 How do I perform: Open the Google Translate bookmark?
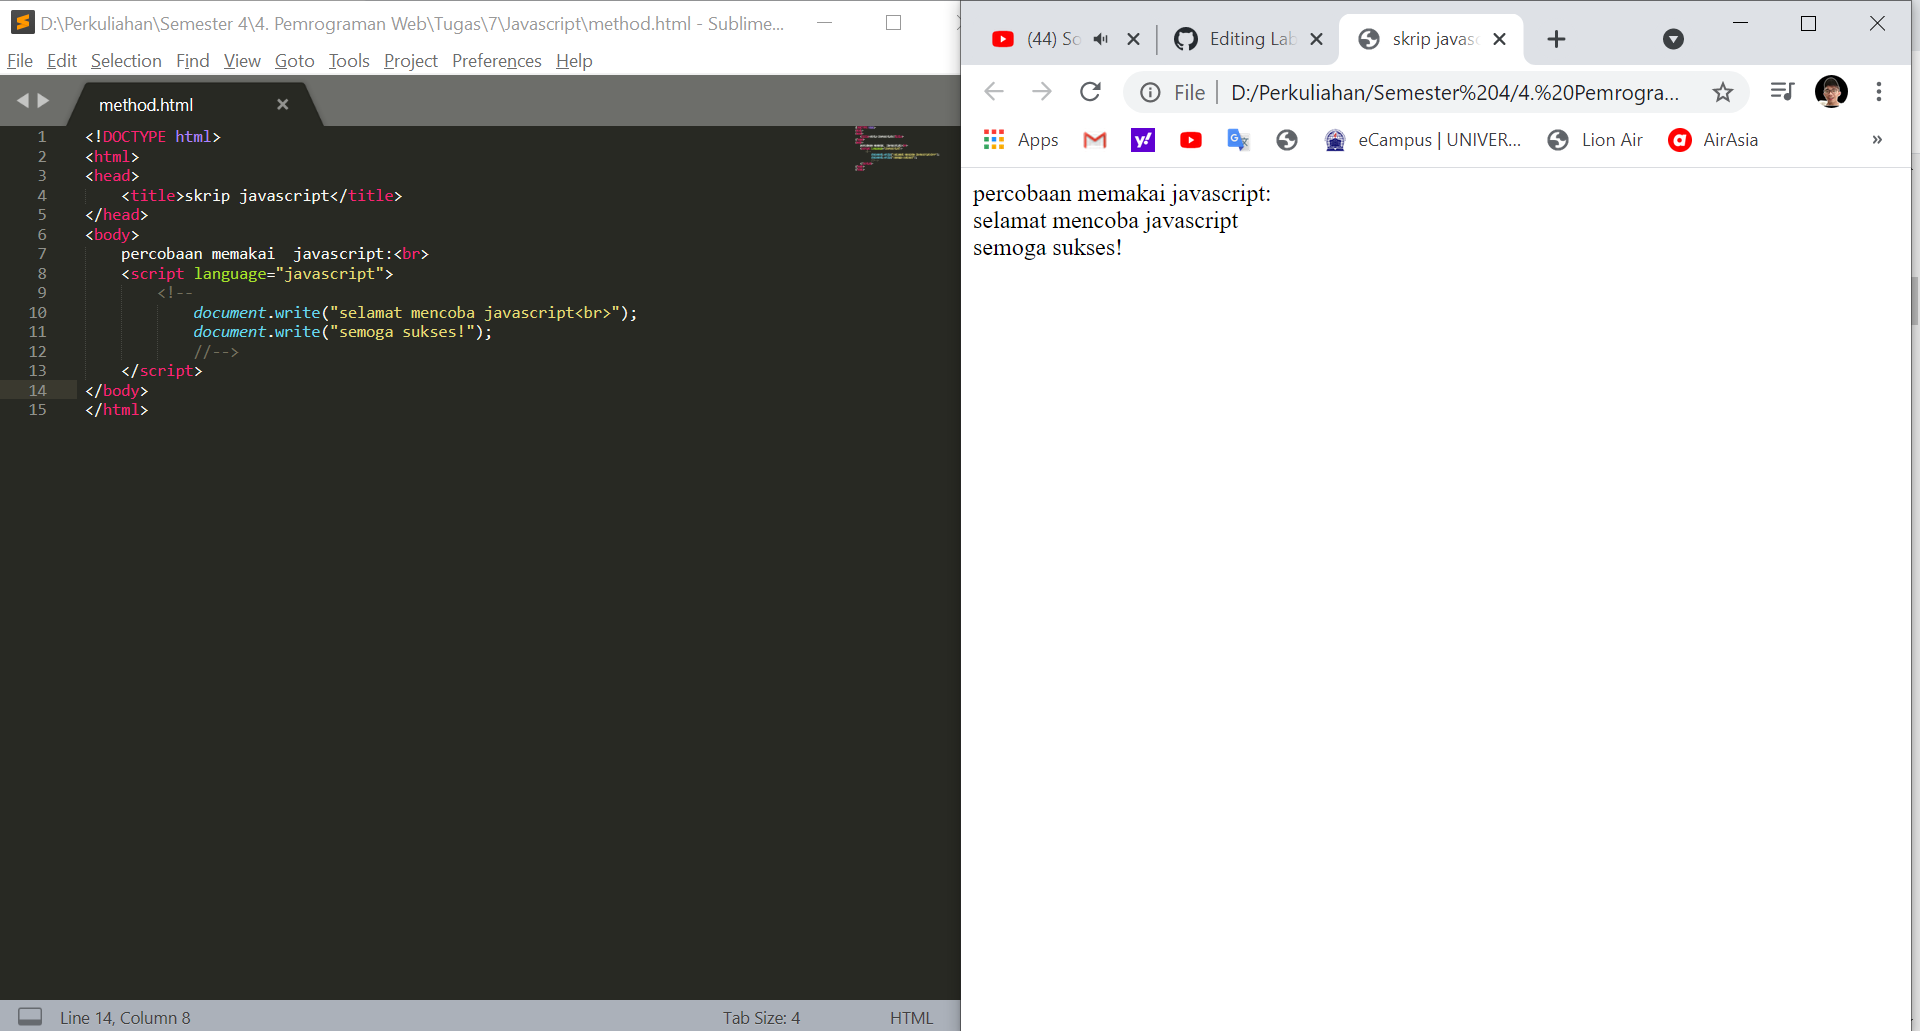[1238, 140]
